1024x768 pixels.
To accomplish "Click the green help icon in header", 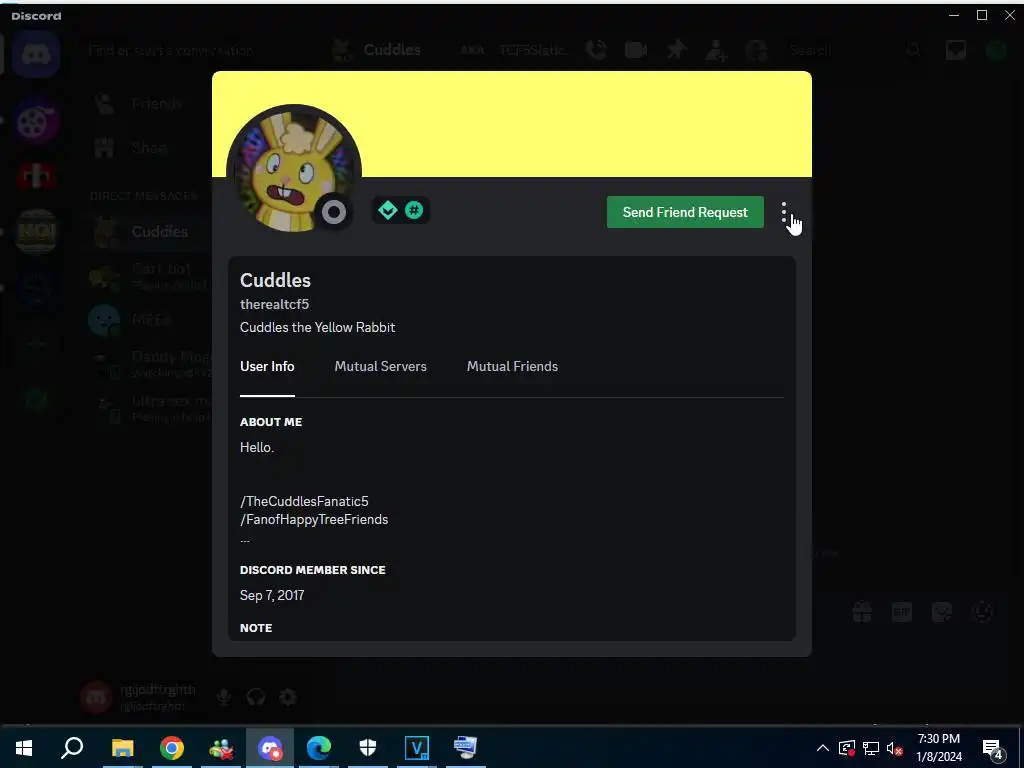I will click(x=996, y=50).
